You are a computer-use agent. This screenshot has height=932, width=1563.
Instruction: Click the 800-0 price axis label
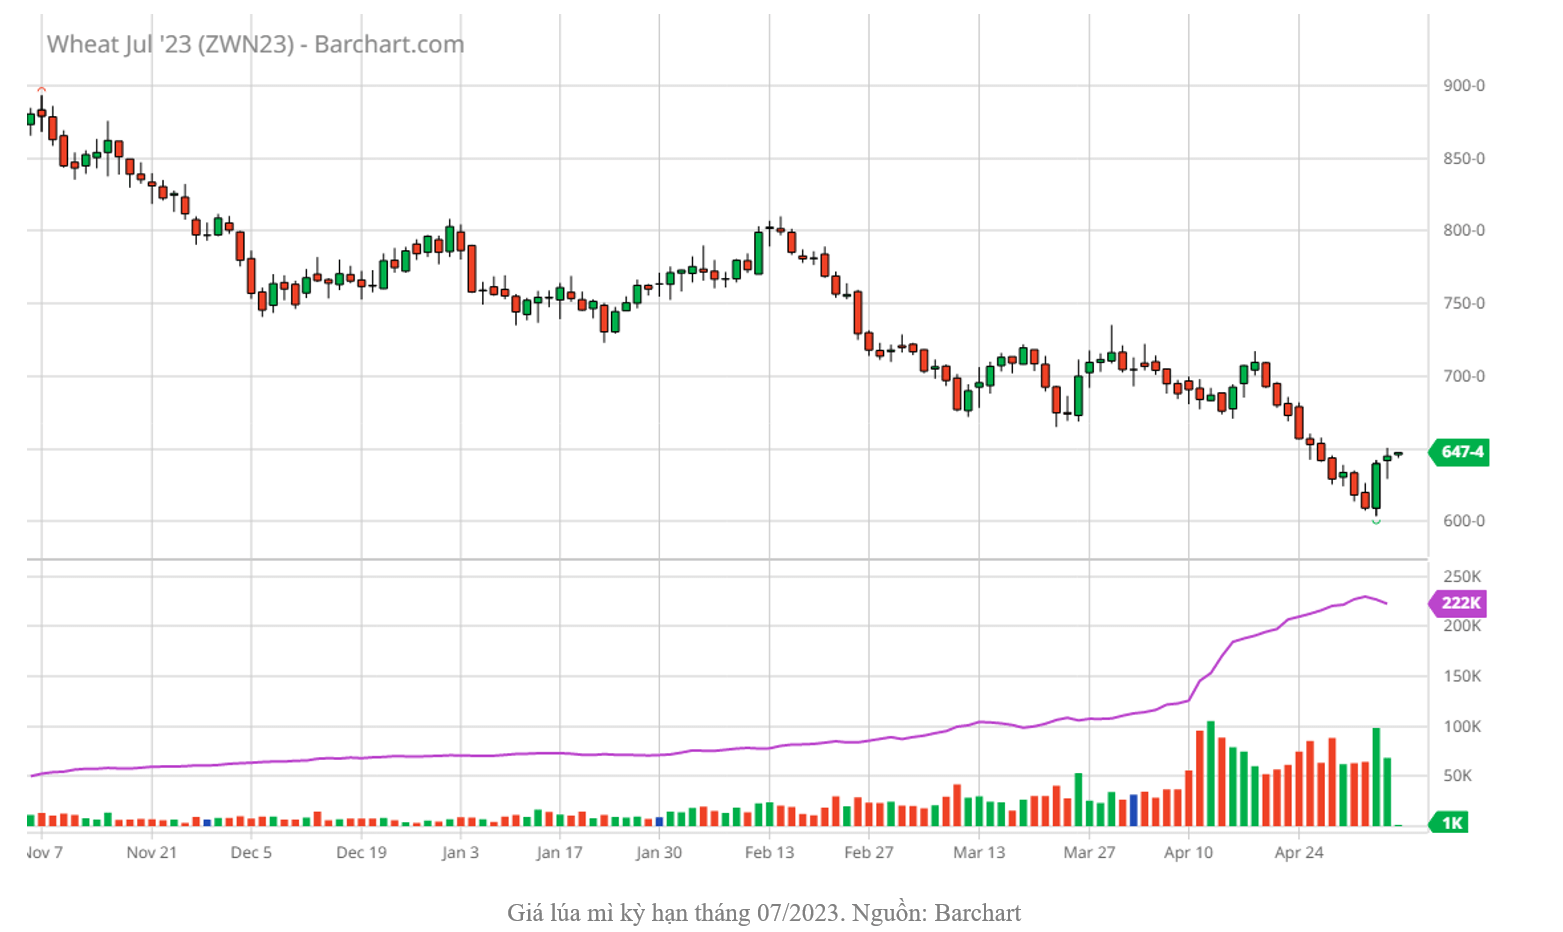tap(1463, 230)
